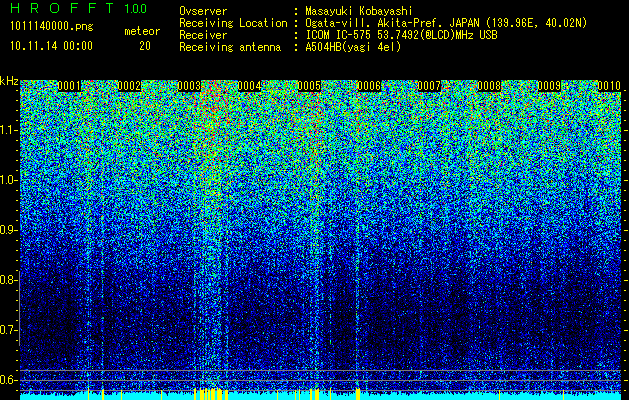Select the meteor count value 20
Viewport: 629px width, 400px height.
click(145, 46)
